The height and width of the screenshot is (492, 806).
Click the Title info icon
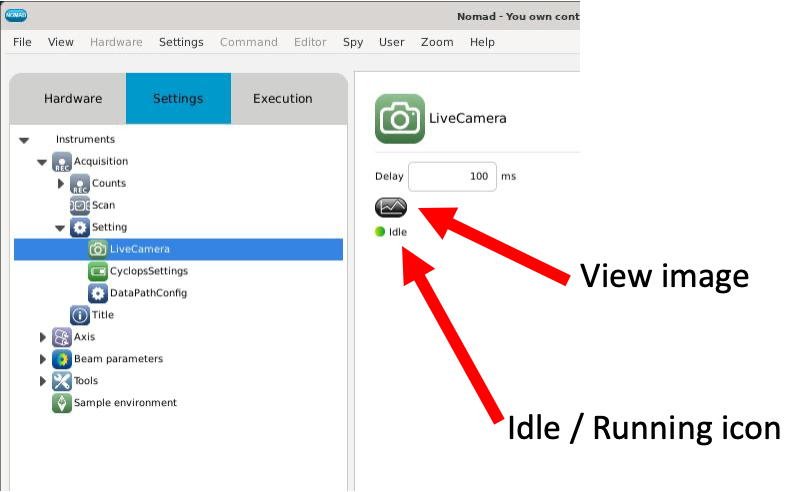(79, 315)
